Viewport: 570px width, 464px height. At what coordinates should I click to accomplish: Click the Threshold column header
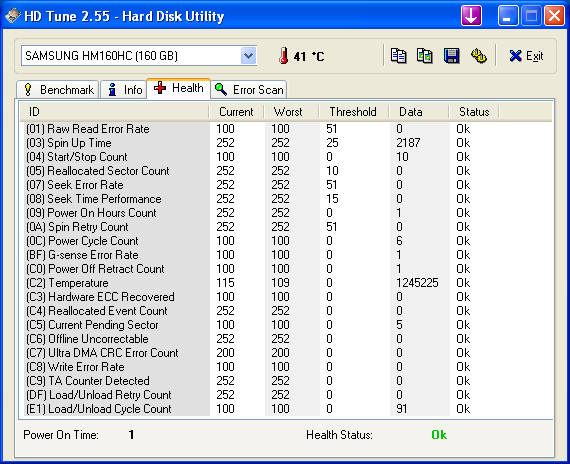353,112
